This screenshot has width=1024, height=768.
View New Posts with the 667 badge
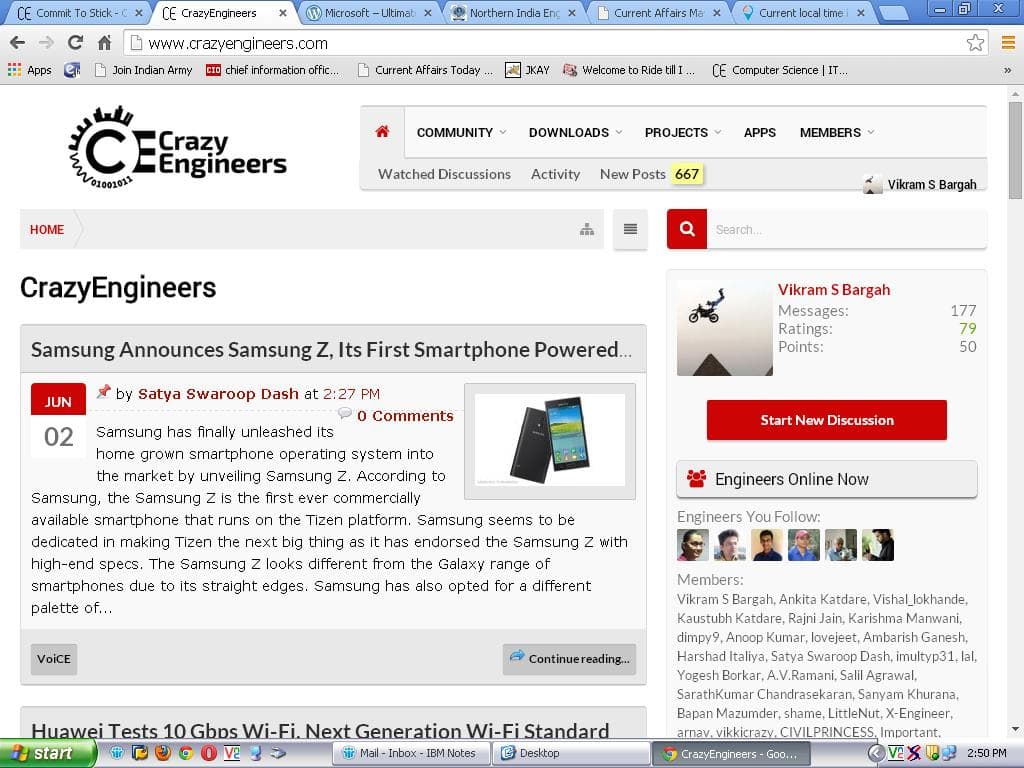point(651,174)
